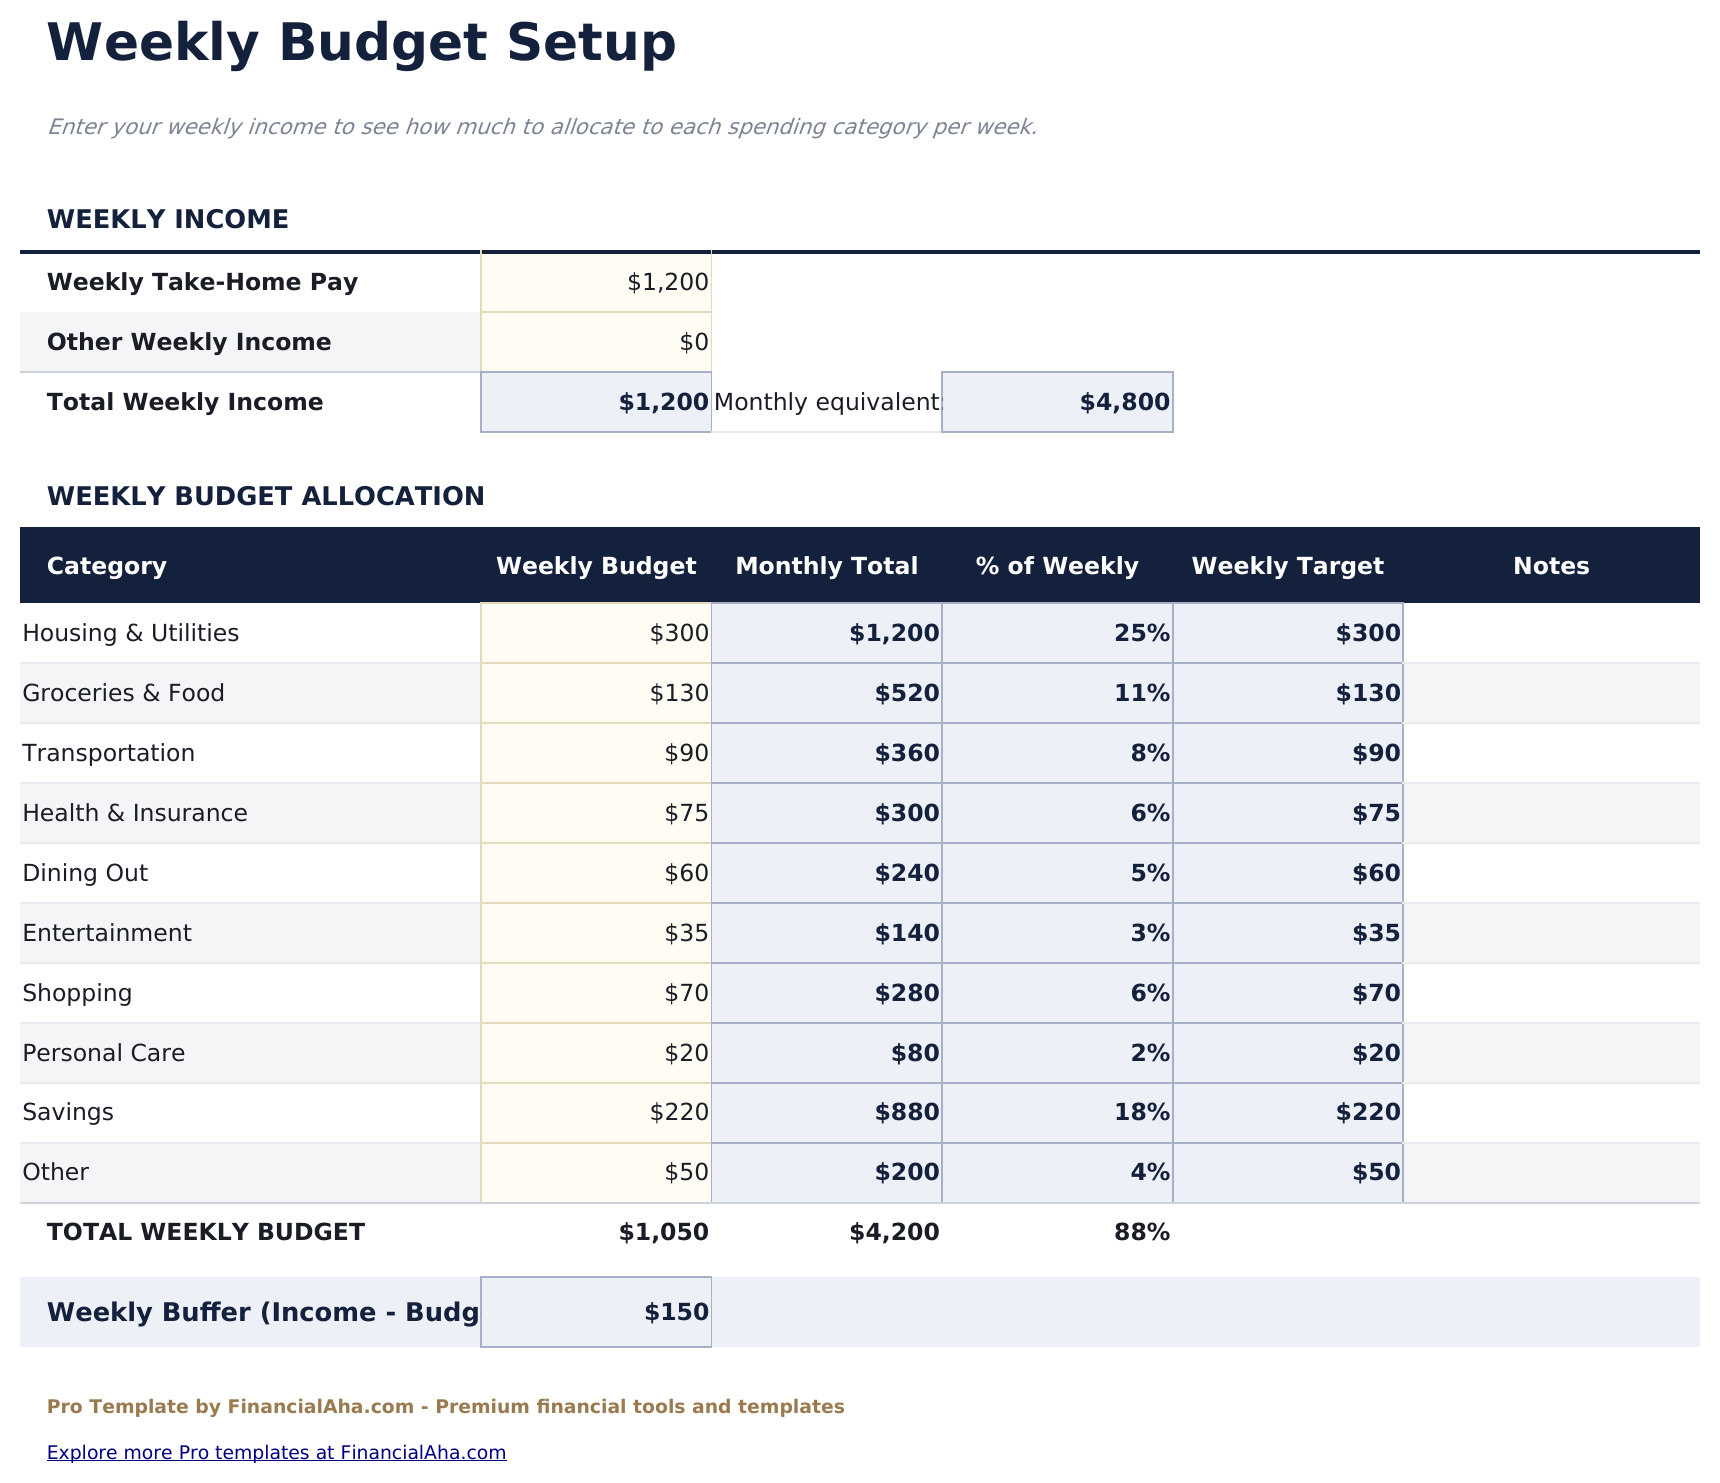The width and height of the screenshot is (1720, 1483).
Task: Click the Notes cell for Savings row
Action: (x=1550, y=1112)
